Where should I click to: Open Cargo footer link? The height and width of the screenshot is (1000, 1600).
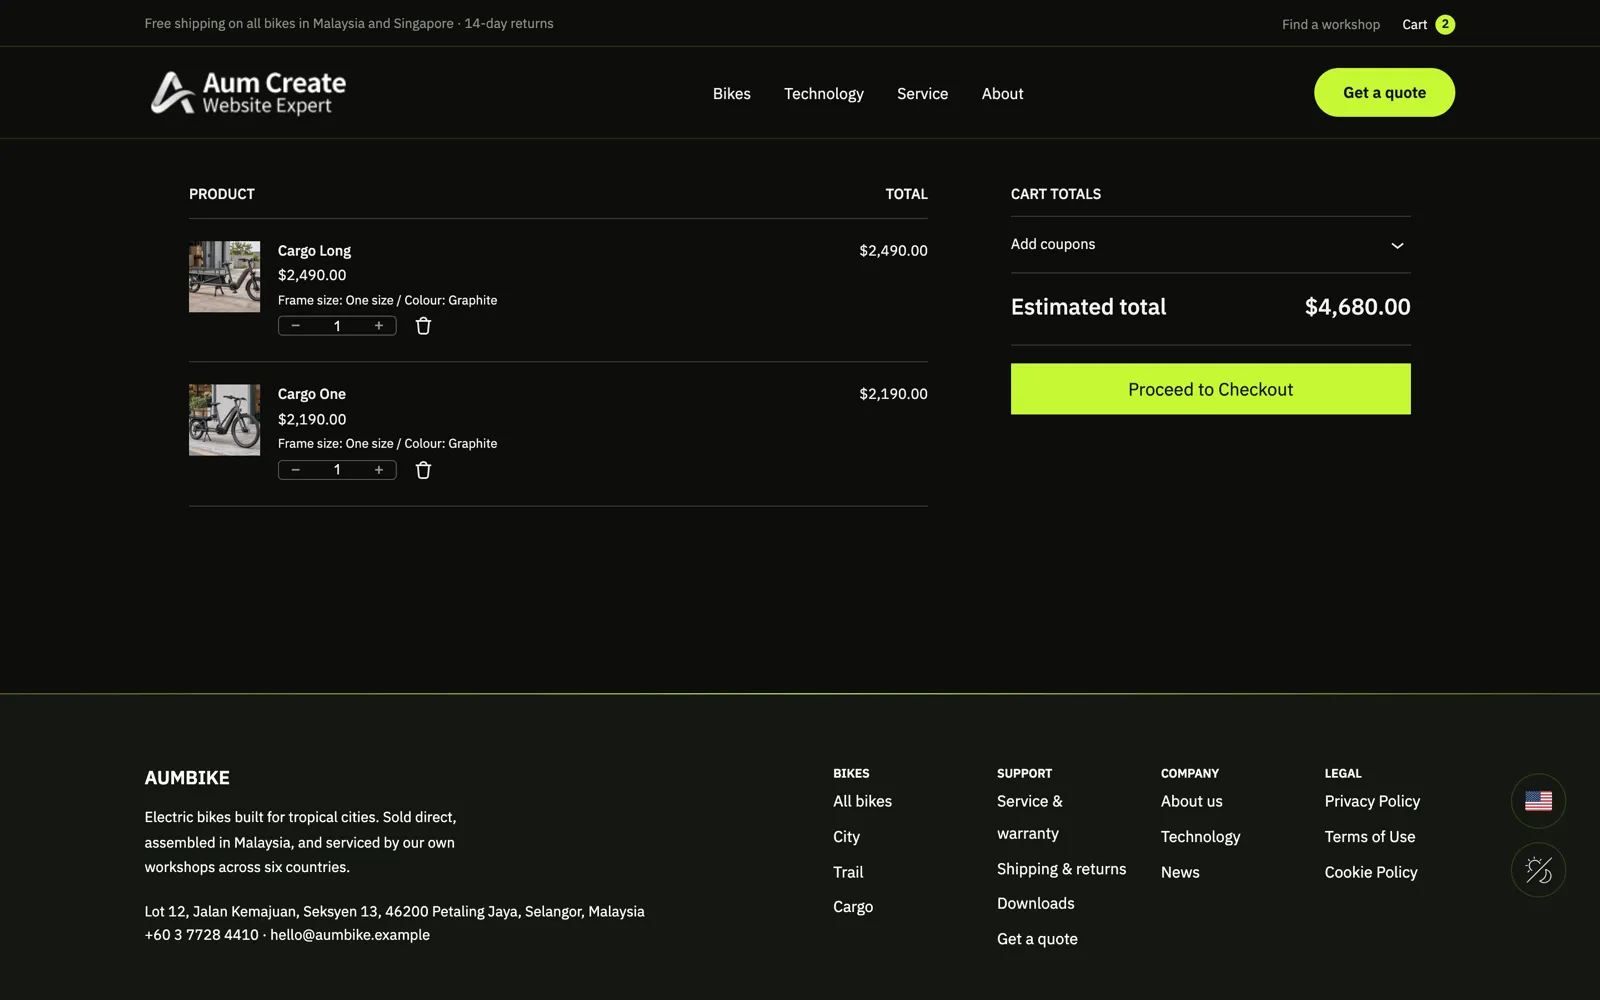[x=853, y=907]
